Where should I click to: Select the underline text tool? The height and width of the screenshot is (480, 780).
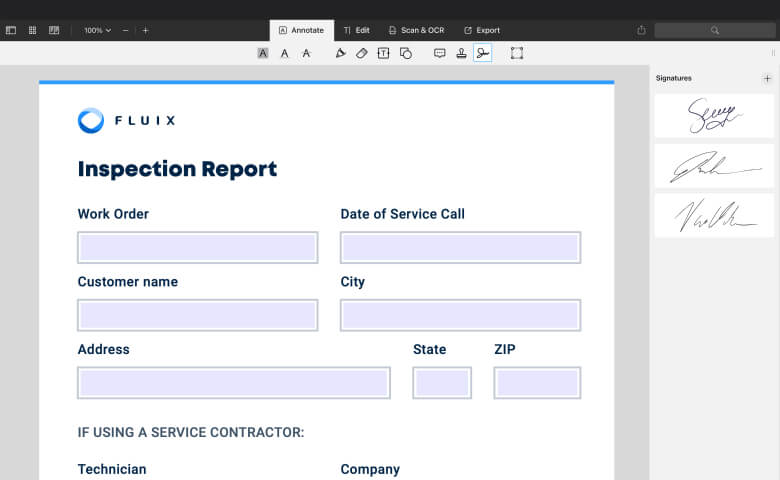click(x=285, y=53)
